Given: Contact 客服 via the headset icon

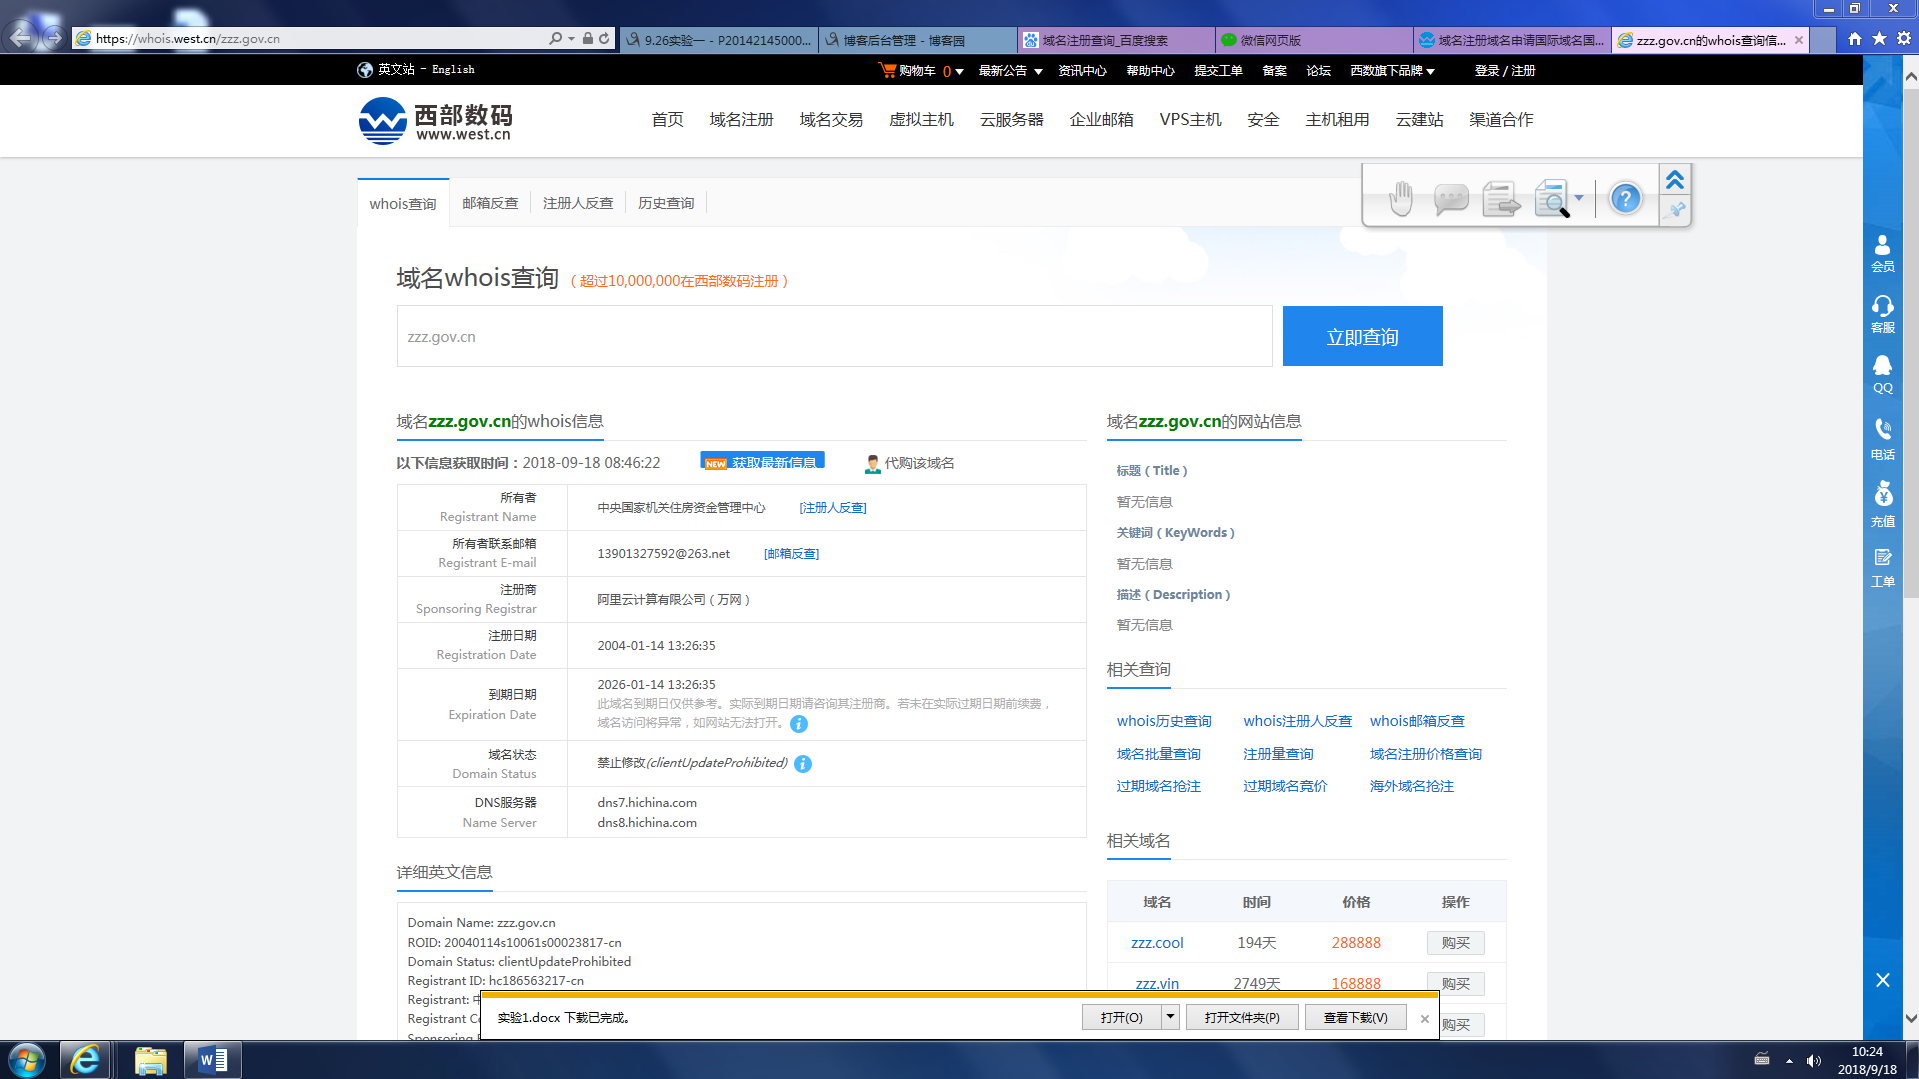Looking at the screenshot, I should coord(1882,314).
